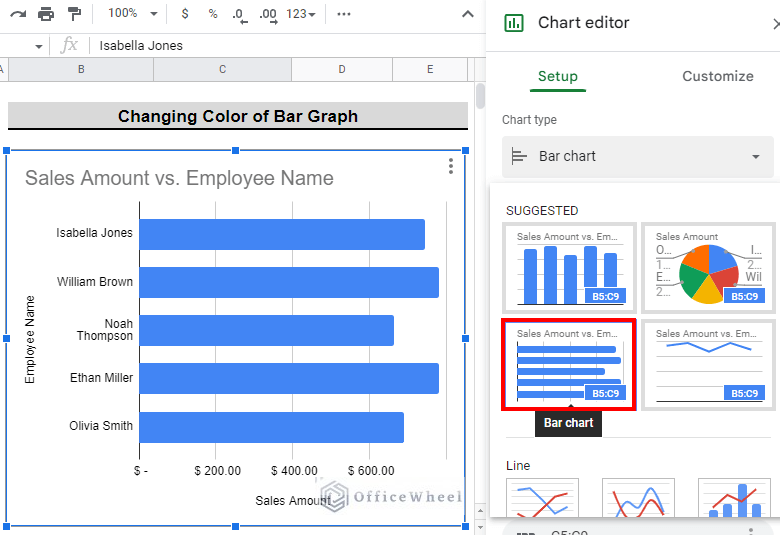Apply percent format icon
The width and height of the screenshot is (780, 535).
point(213,14)
